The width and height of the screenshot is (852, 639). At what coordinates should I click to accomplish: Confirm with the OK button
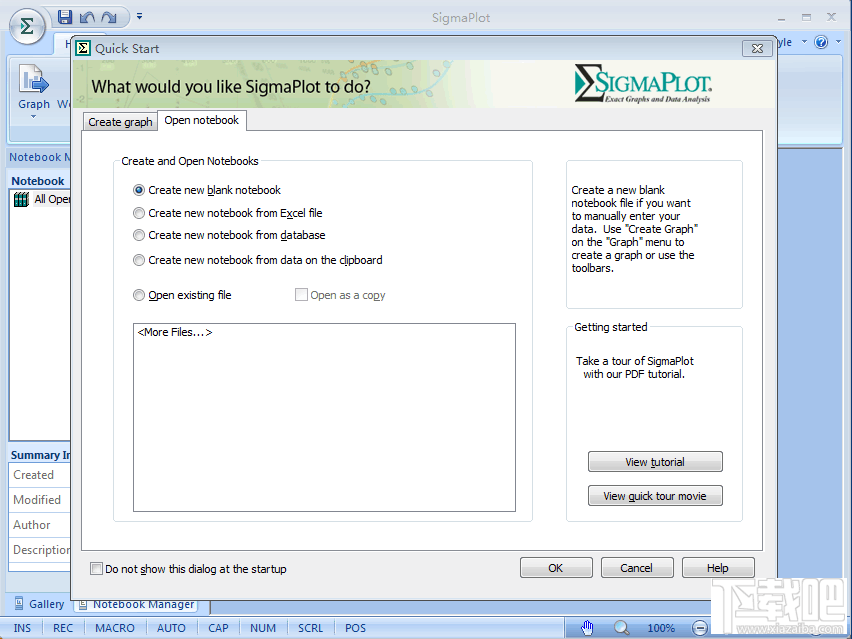point(556,568)
